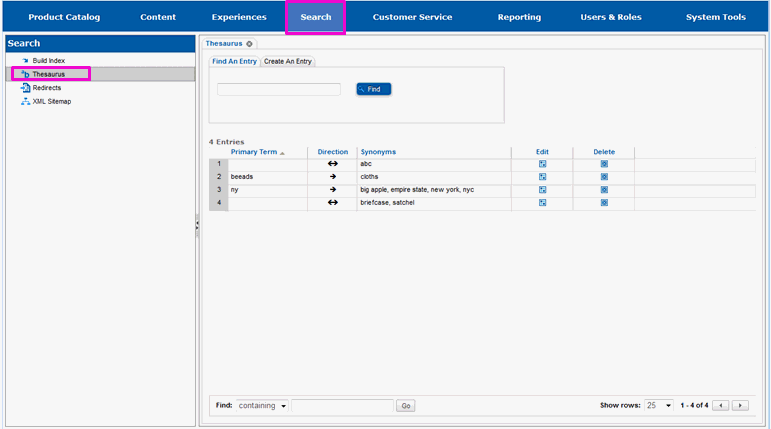Click the one-way direction arrow for beeads

click(333, 177)
